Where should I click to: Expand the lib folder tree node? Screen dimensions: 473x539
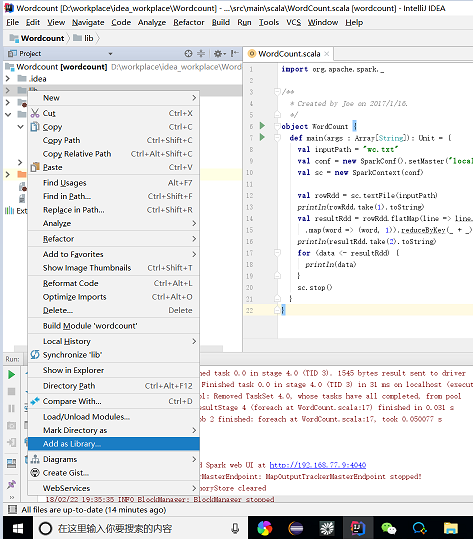click(x=8, y=90)
